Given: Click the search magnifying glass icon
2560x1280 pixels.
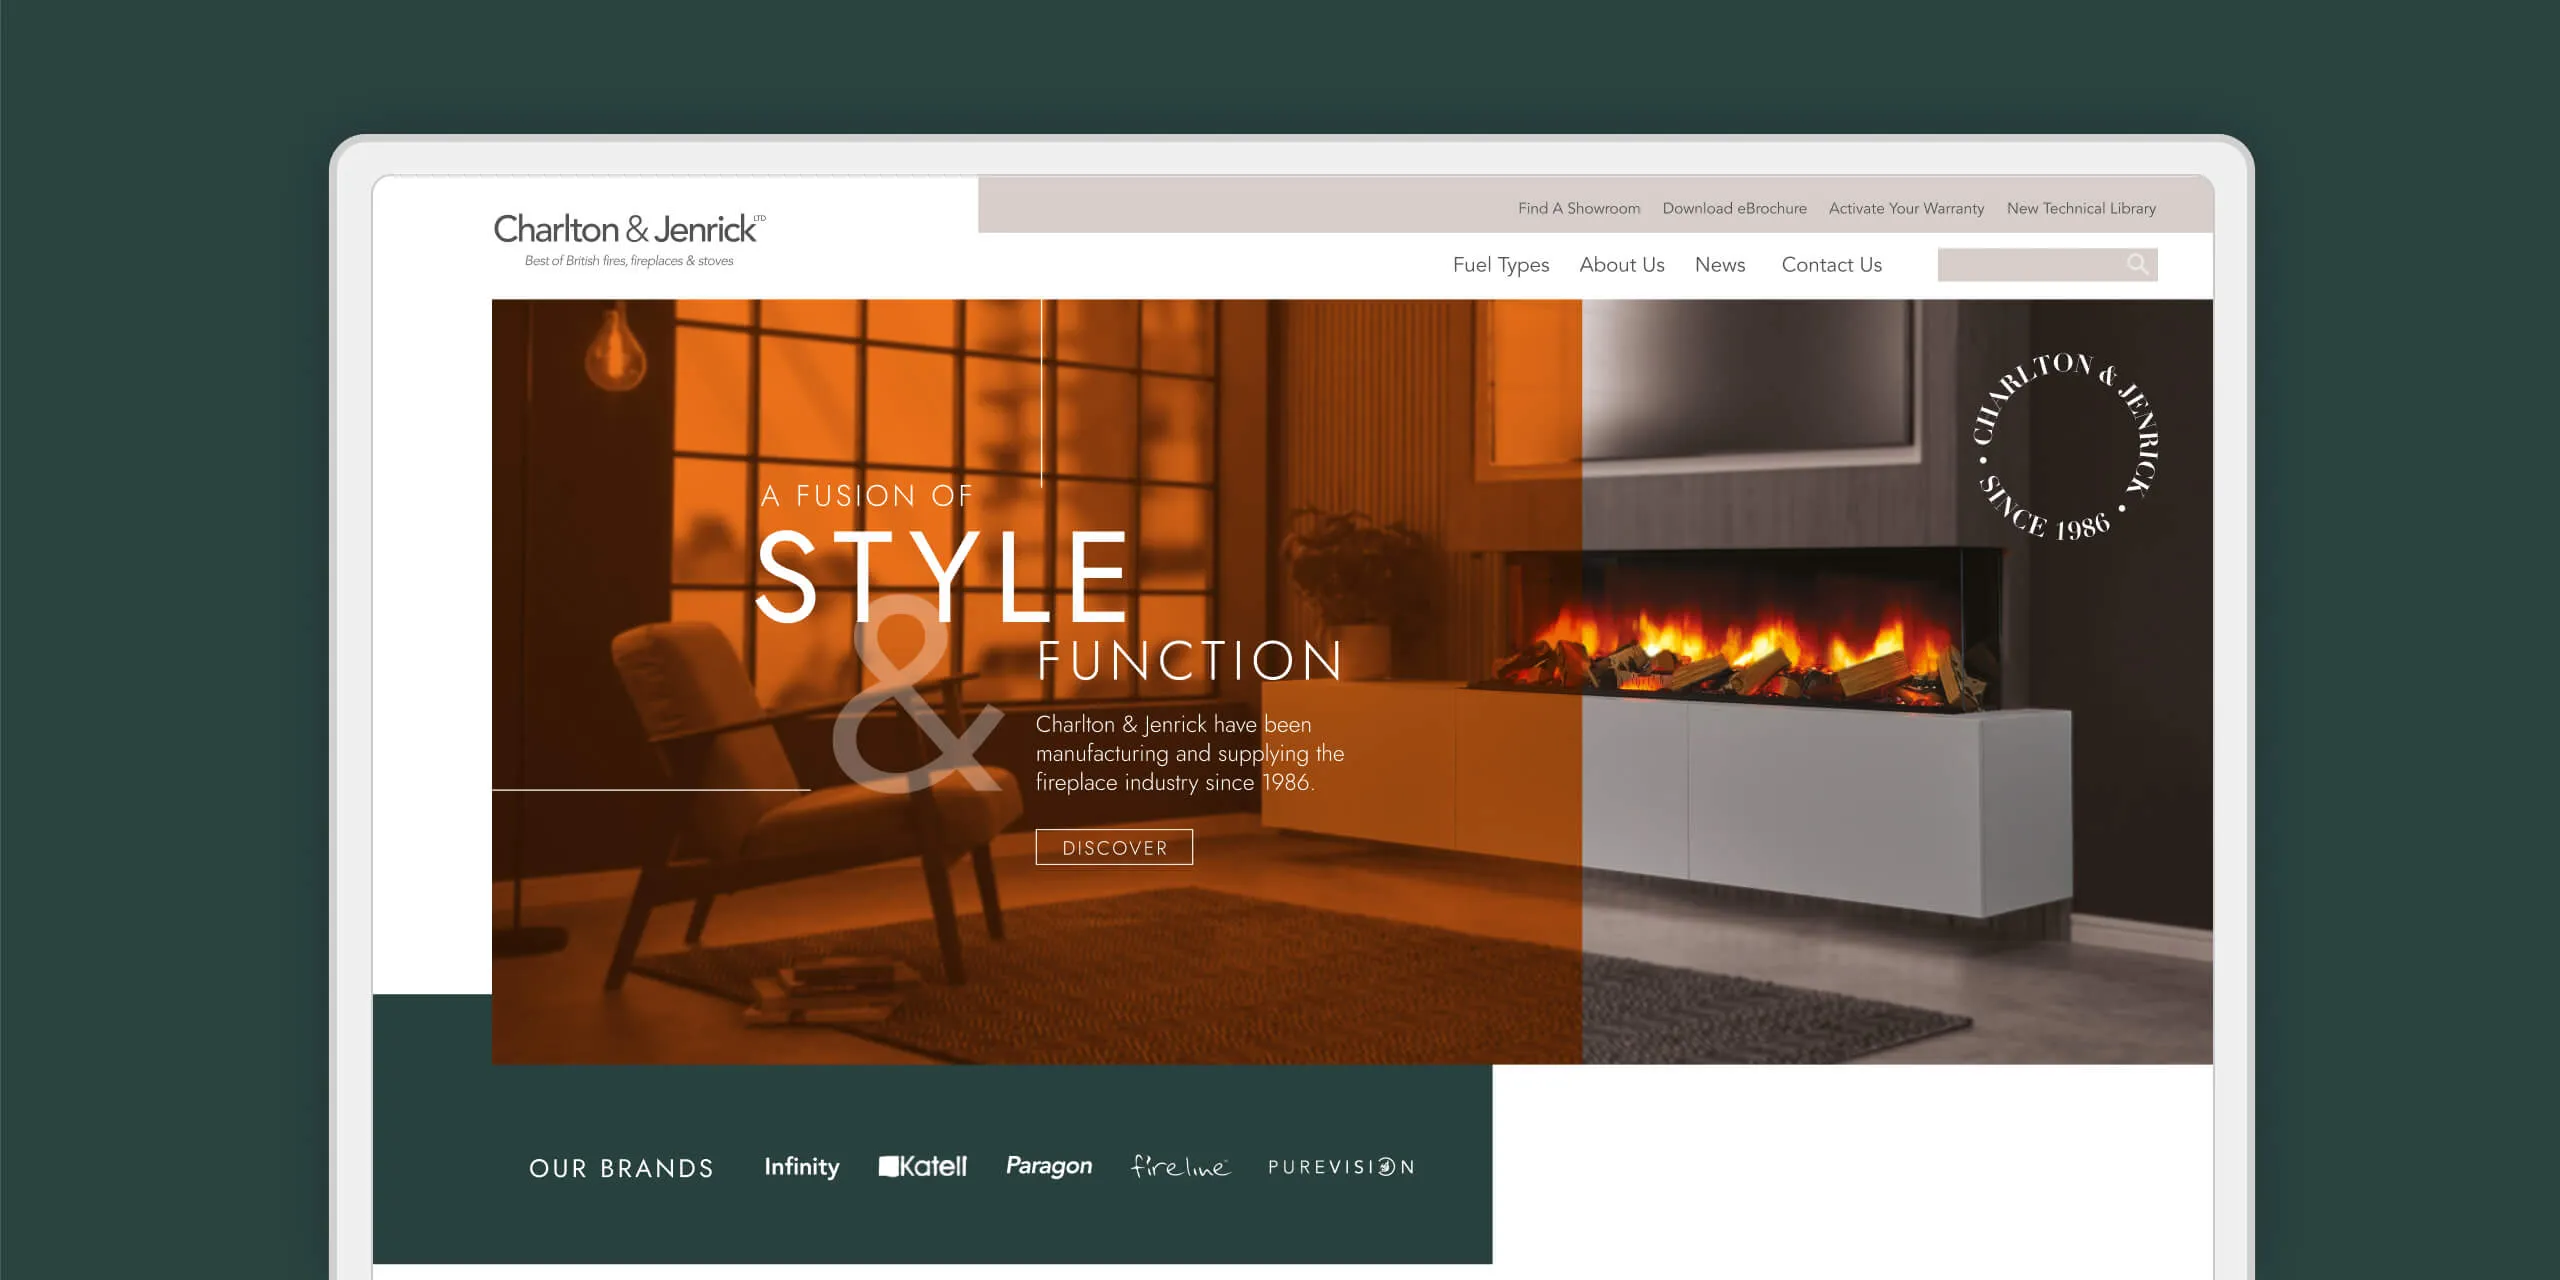Looking at the screenshot, I should tap(2139, 264).
